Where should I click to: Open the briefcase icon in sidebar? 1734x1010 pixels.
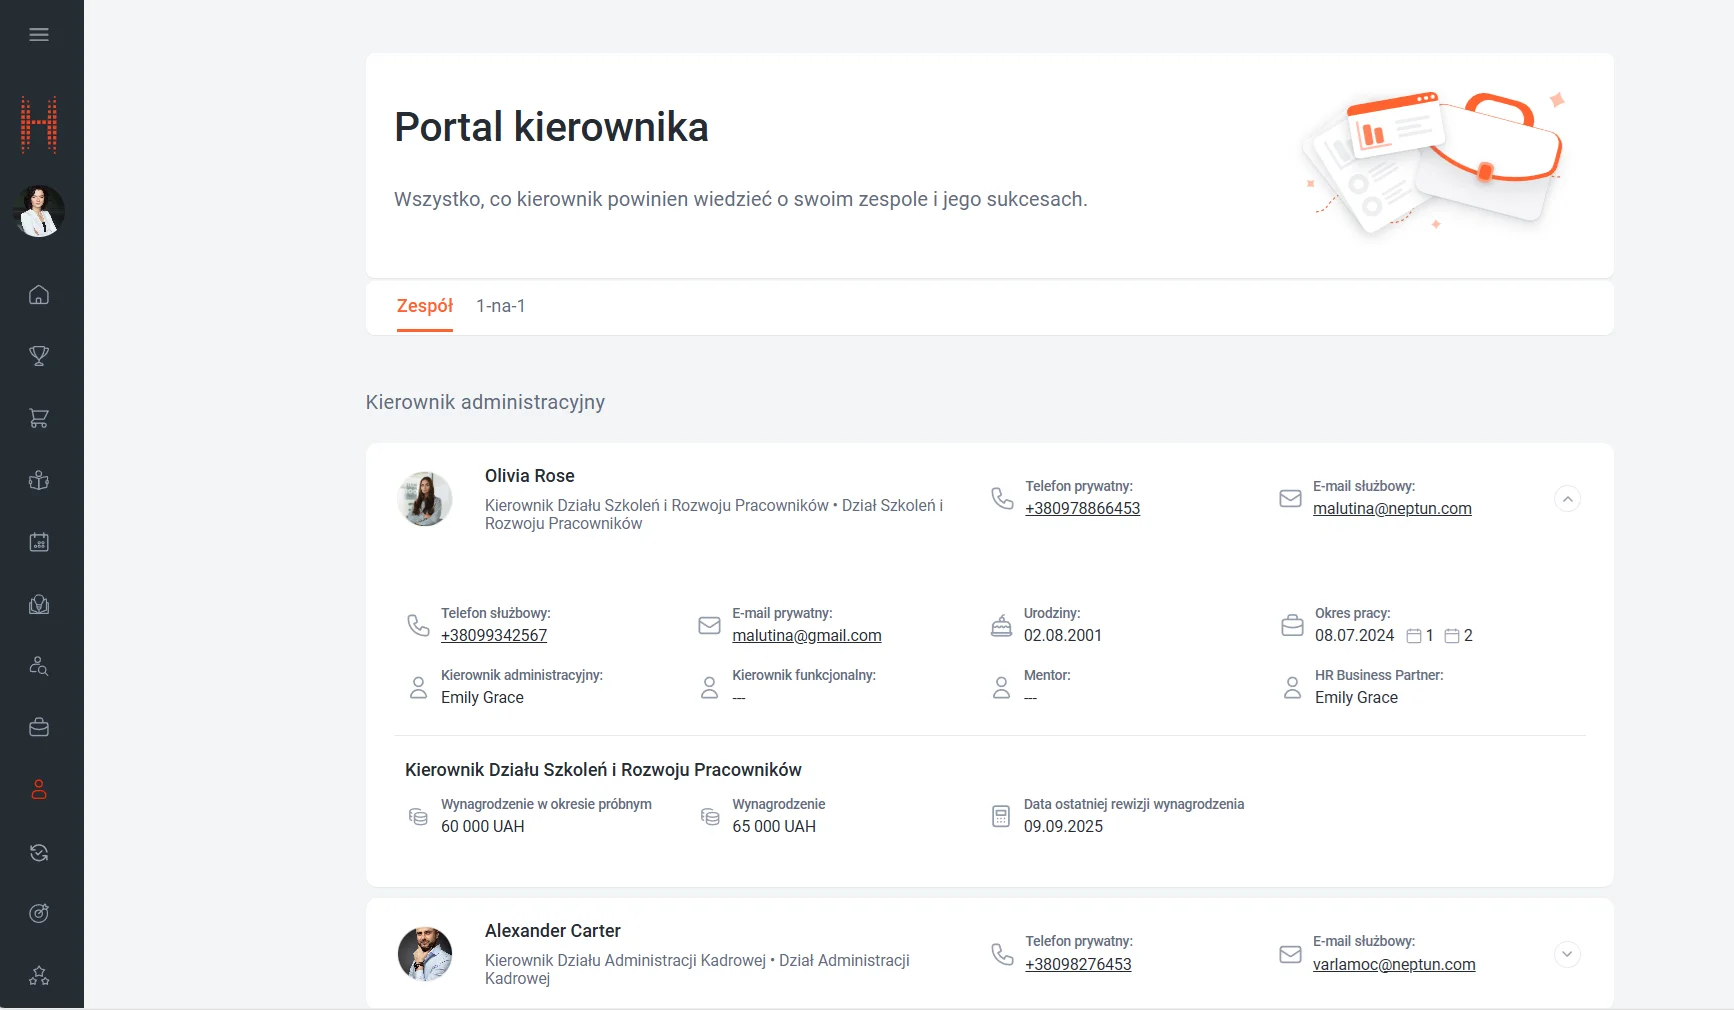pos(39,728)
